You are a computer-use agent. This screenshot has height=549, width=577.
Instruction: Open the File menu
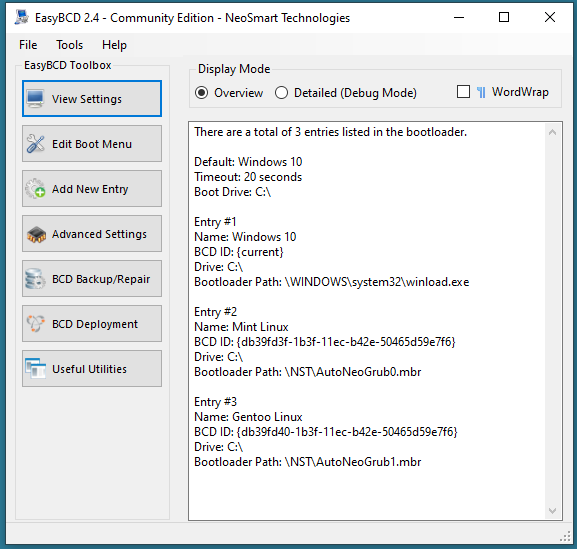click(28, 45)
